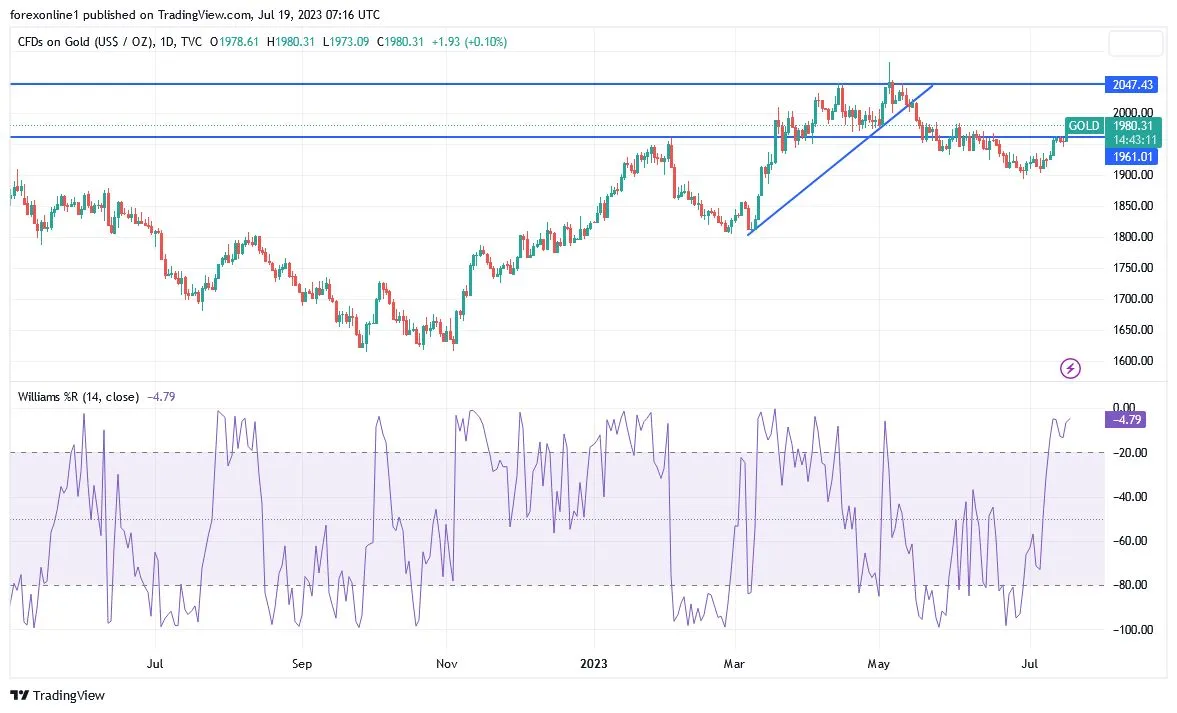Click the TradingView logo at bottom left
The image size is (1177, 713).
58,695
